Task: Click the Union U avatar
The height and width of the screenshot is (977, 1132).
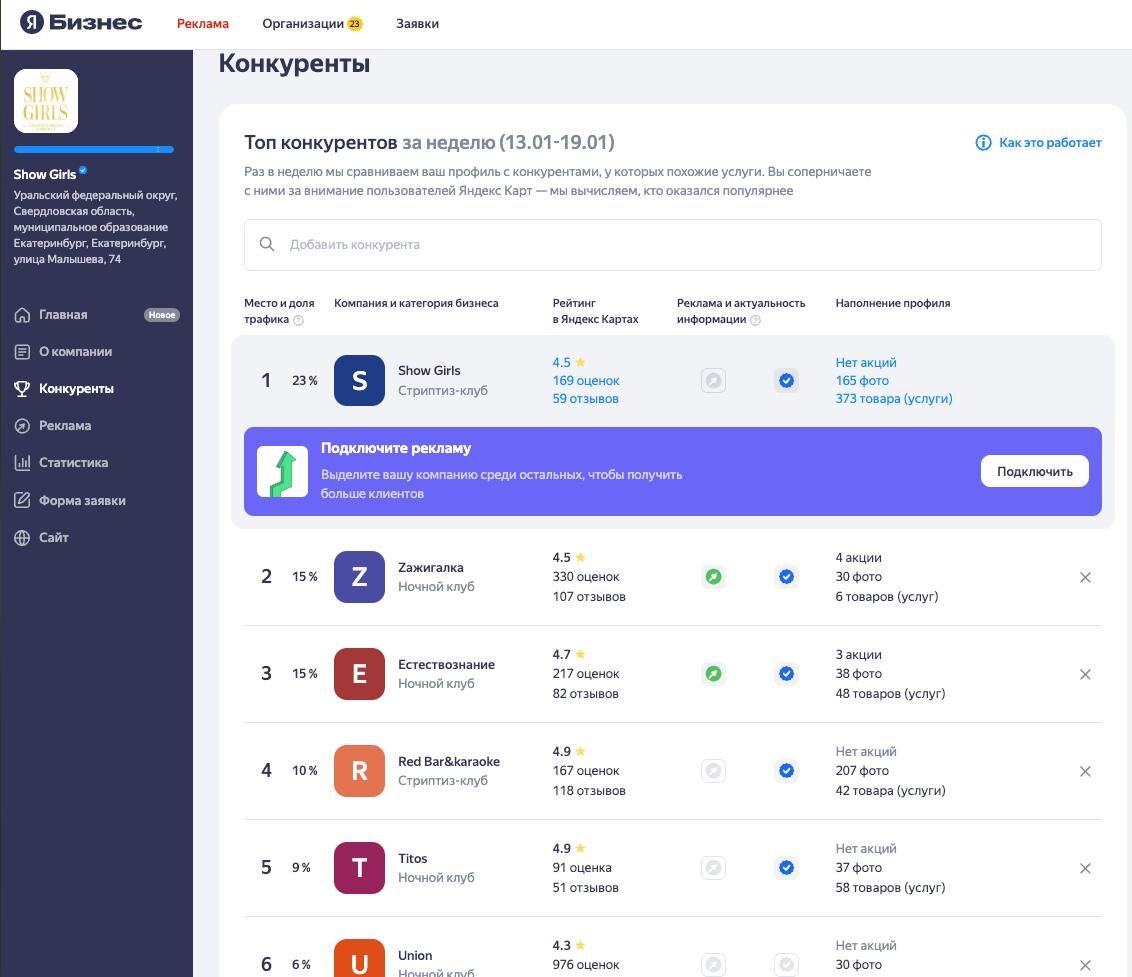Action: (x=359, y=958)
